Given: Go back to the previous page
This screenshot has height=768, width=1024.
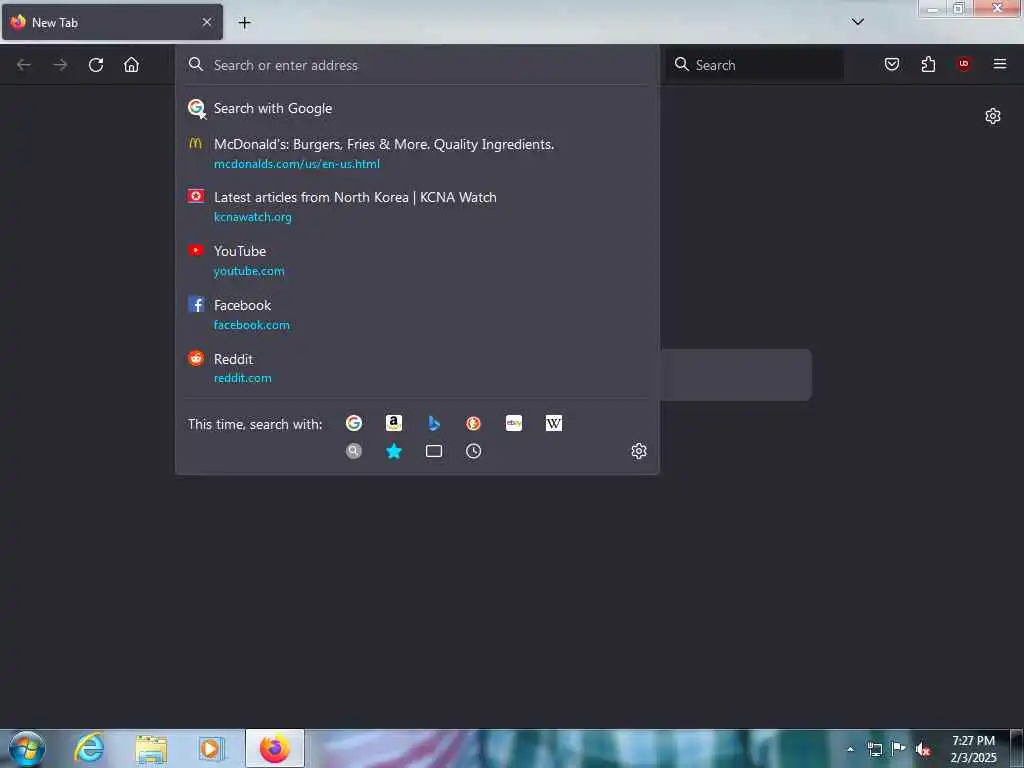Looking at the screenshot, I should [x=24, y=65].
